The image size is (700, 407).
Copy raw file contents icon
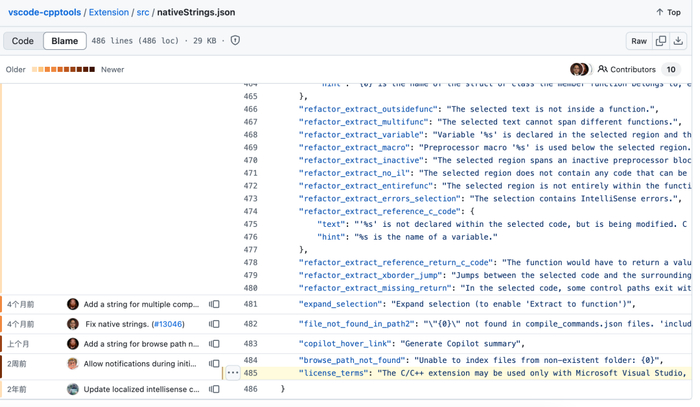click(661, 41)
